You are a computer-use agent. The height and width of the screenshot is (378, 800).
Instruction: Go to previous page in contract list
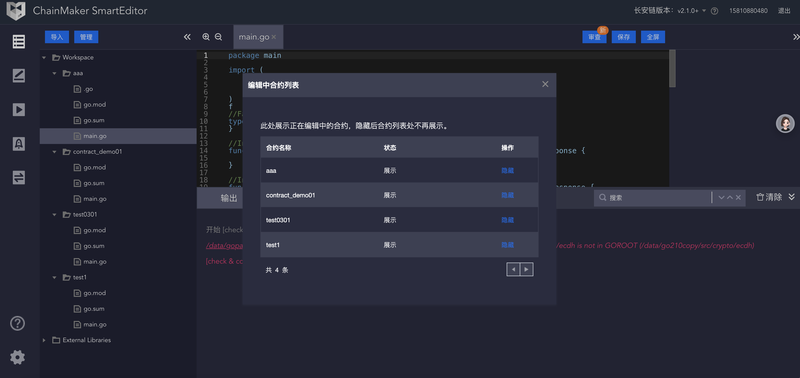click(x=513, y=269)
